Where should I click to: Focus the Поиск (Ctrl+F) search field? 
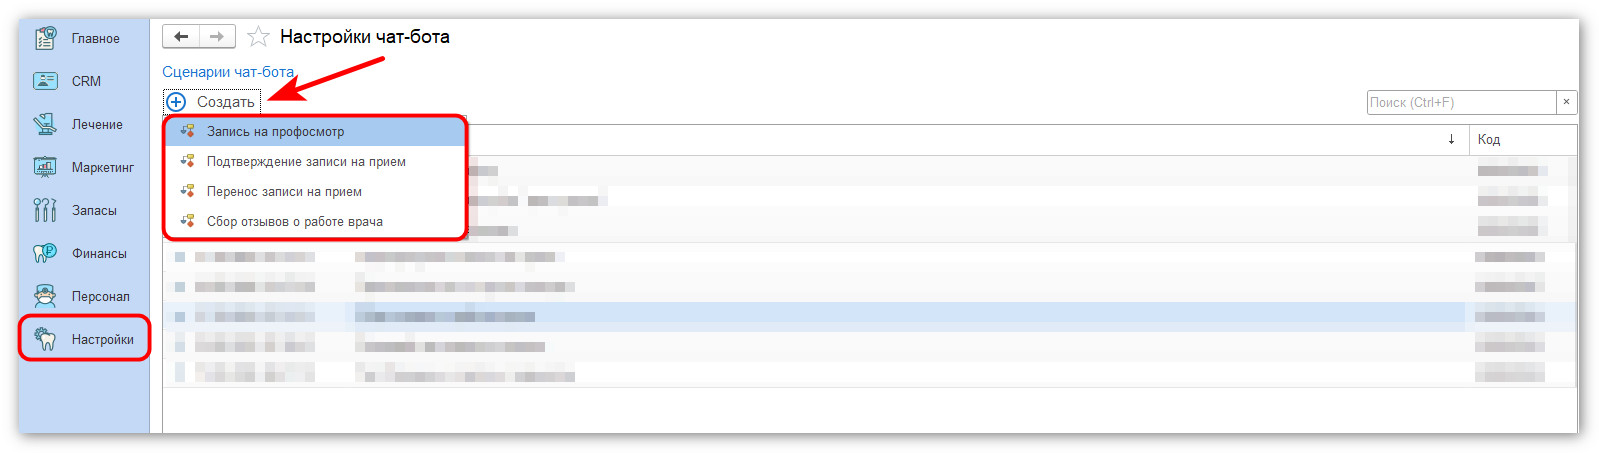click(x=1461, y=102)
